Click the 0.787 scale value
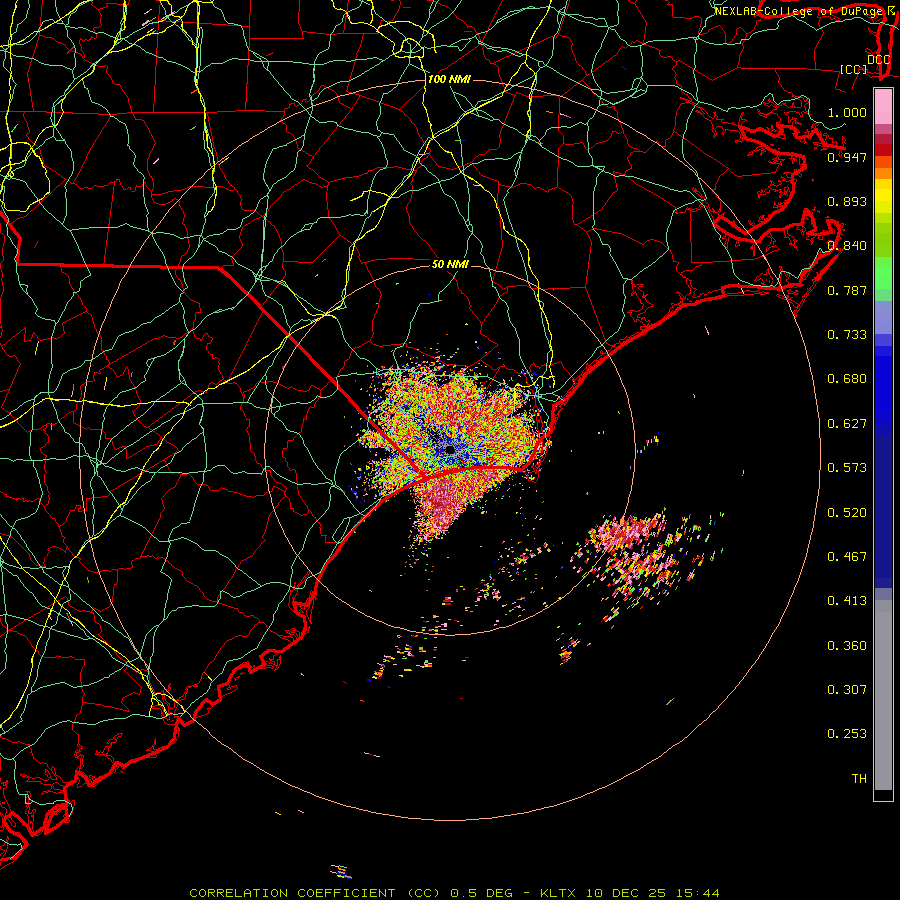900x900 pixels. 847,290
